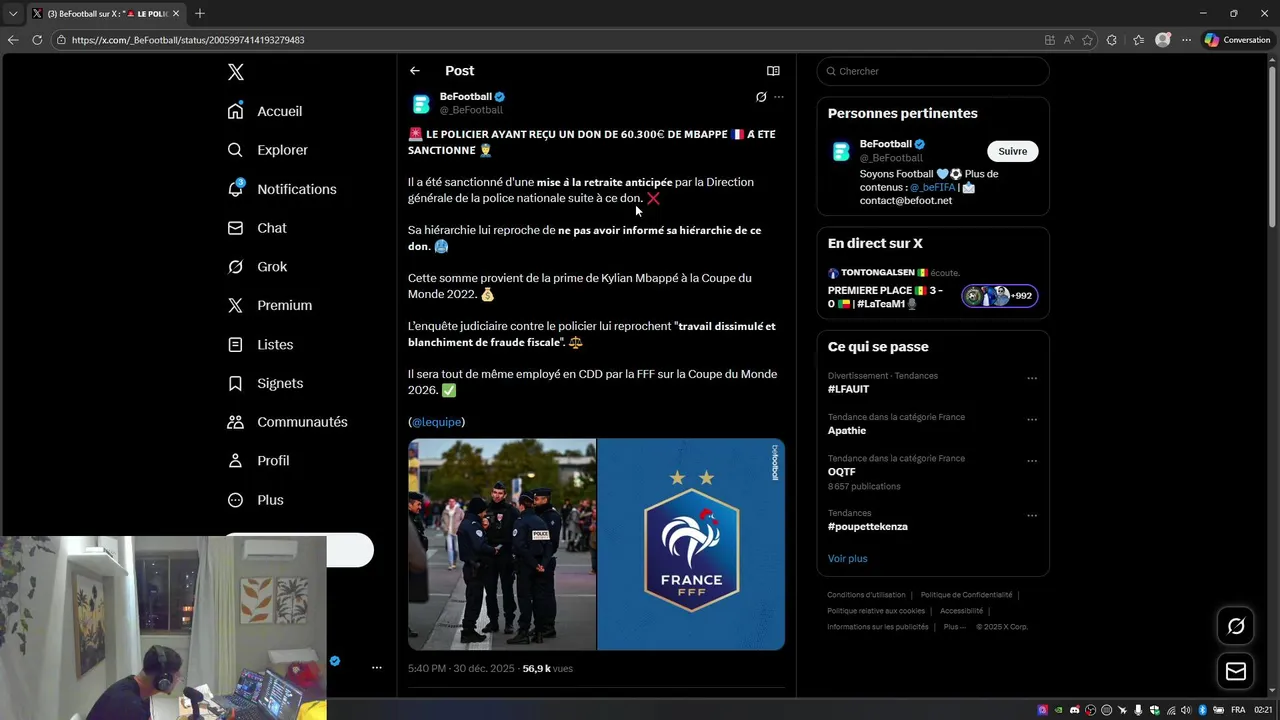Click the Chercher search field
The image size is (1280, 720).
point(933,71)
